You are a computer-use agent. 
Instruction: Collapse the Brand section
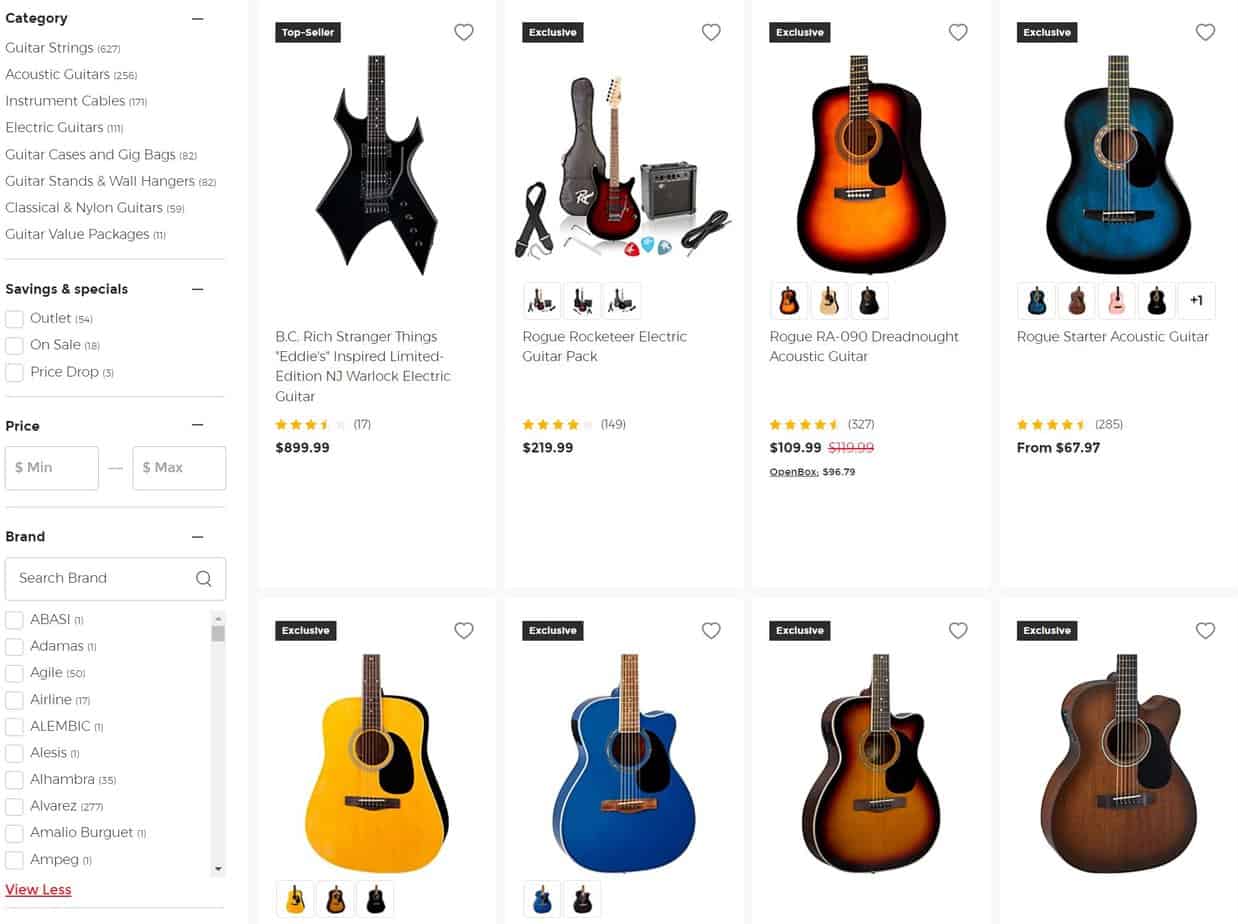point(197,536)
